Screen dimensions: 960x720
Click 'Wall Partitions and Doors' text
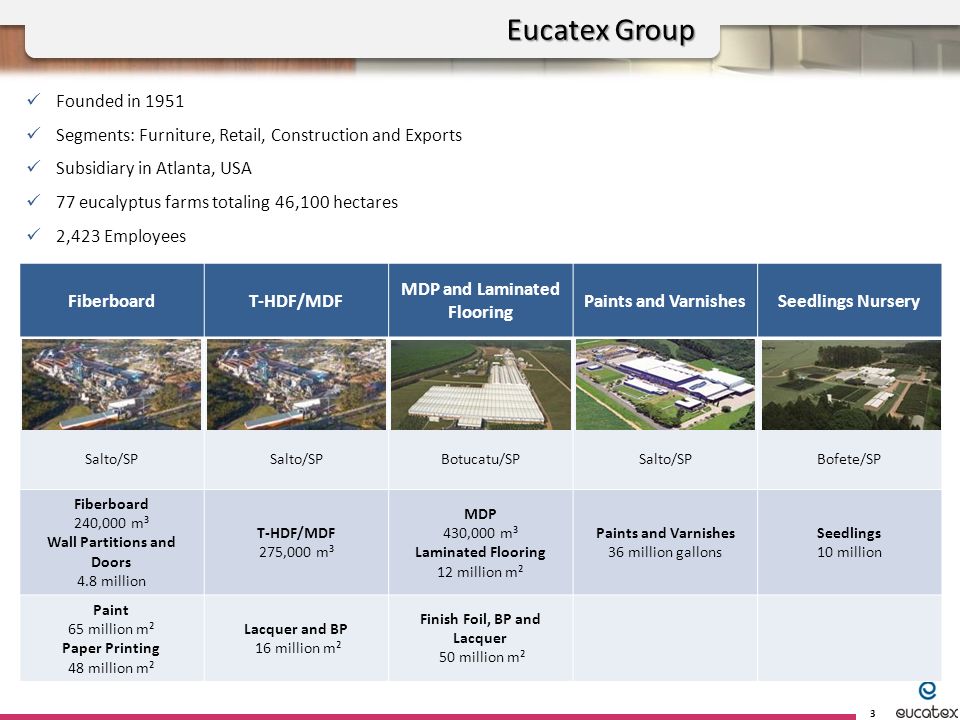pyautogui.click(x=111, y=552)
